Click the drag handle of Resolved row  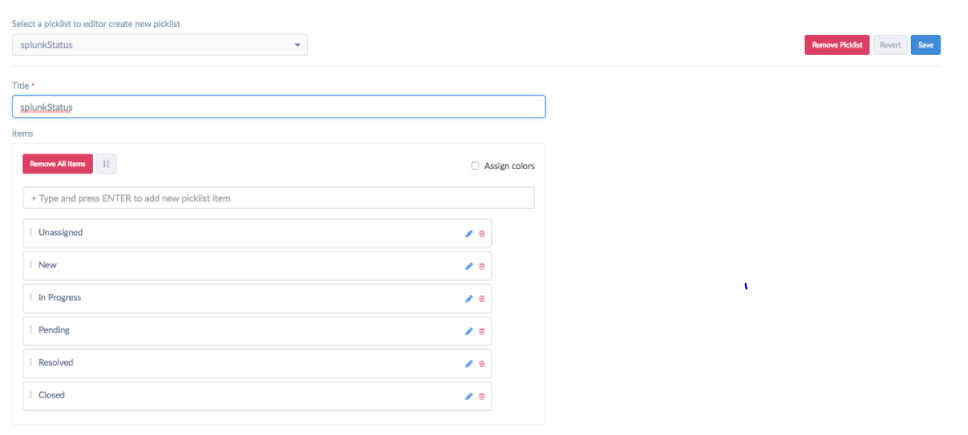coord(30,362)
